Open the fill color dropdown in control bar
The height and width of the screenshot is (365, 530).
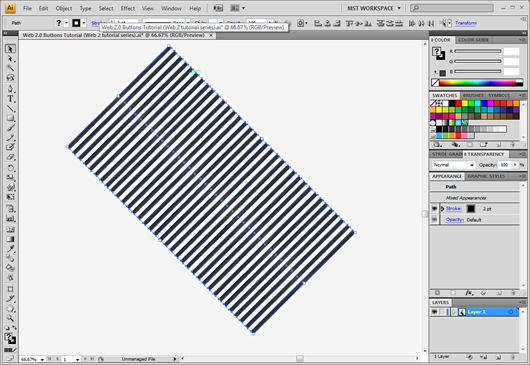pos(66,23)
